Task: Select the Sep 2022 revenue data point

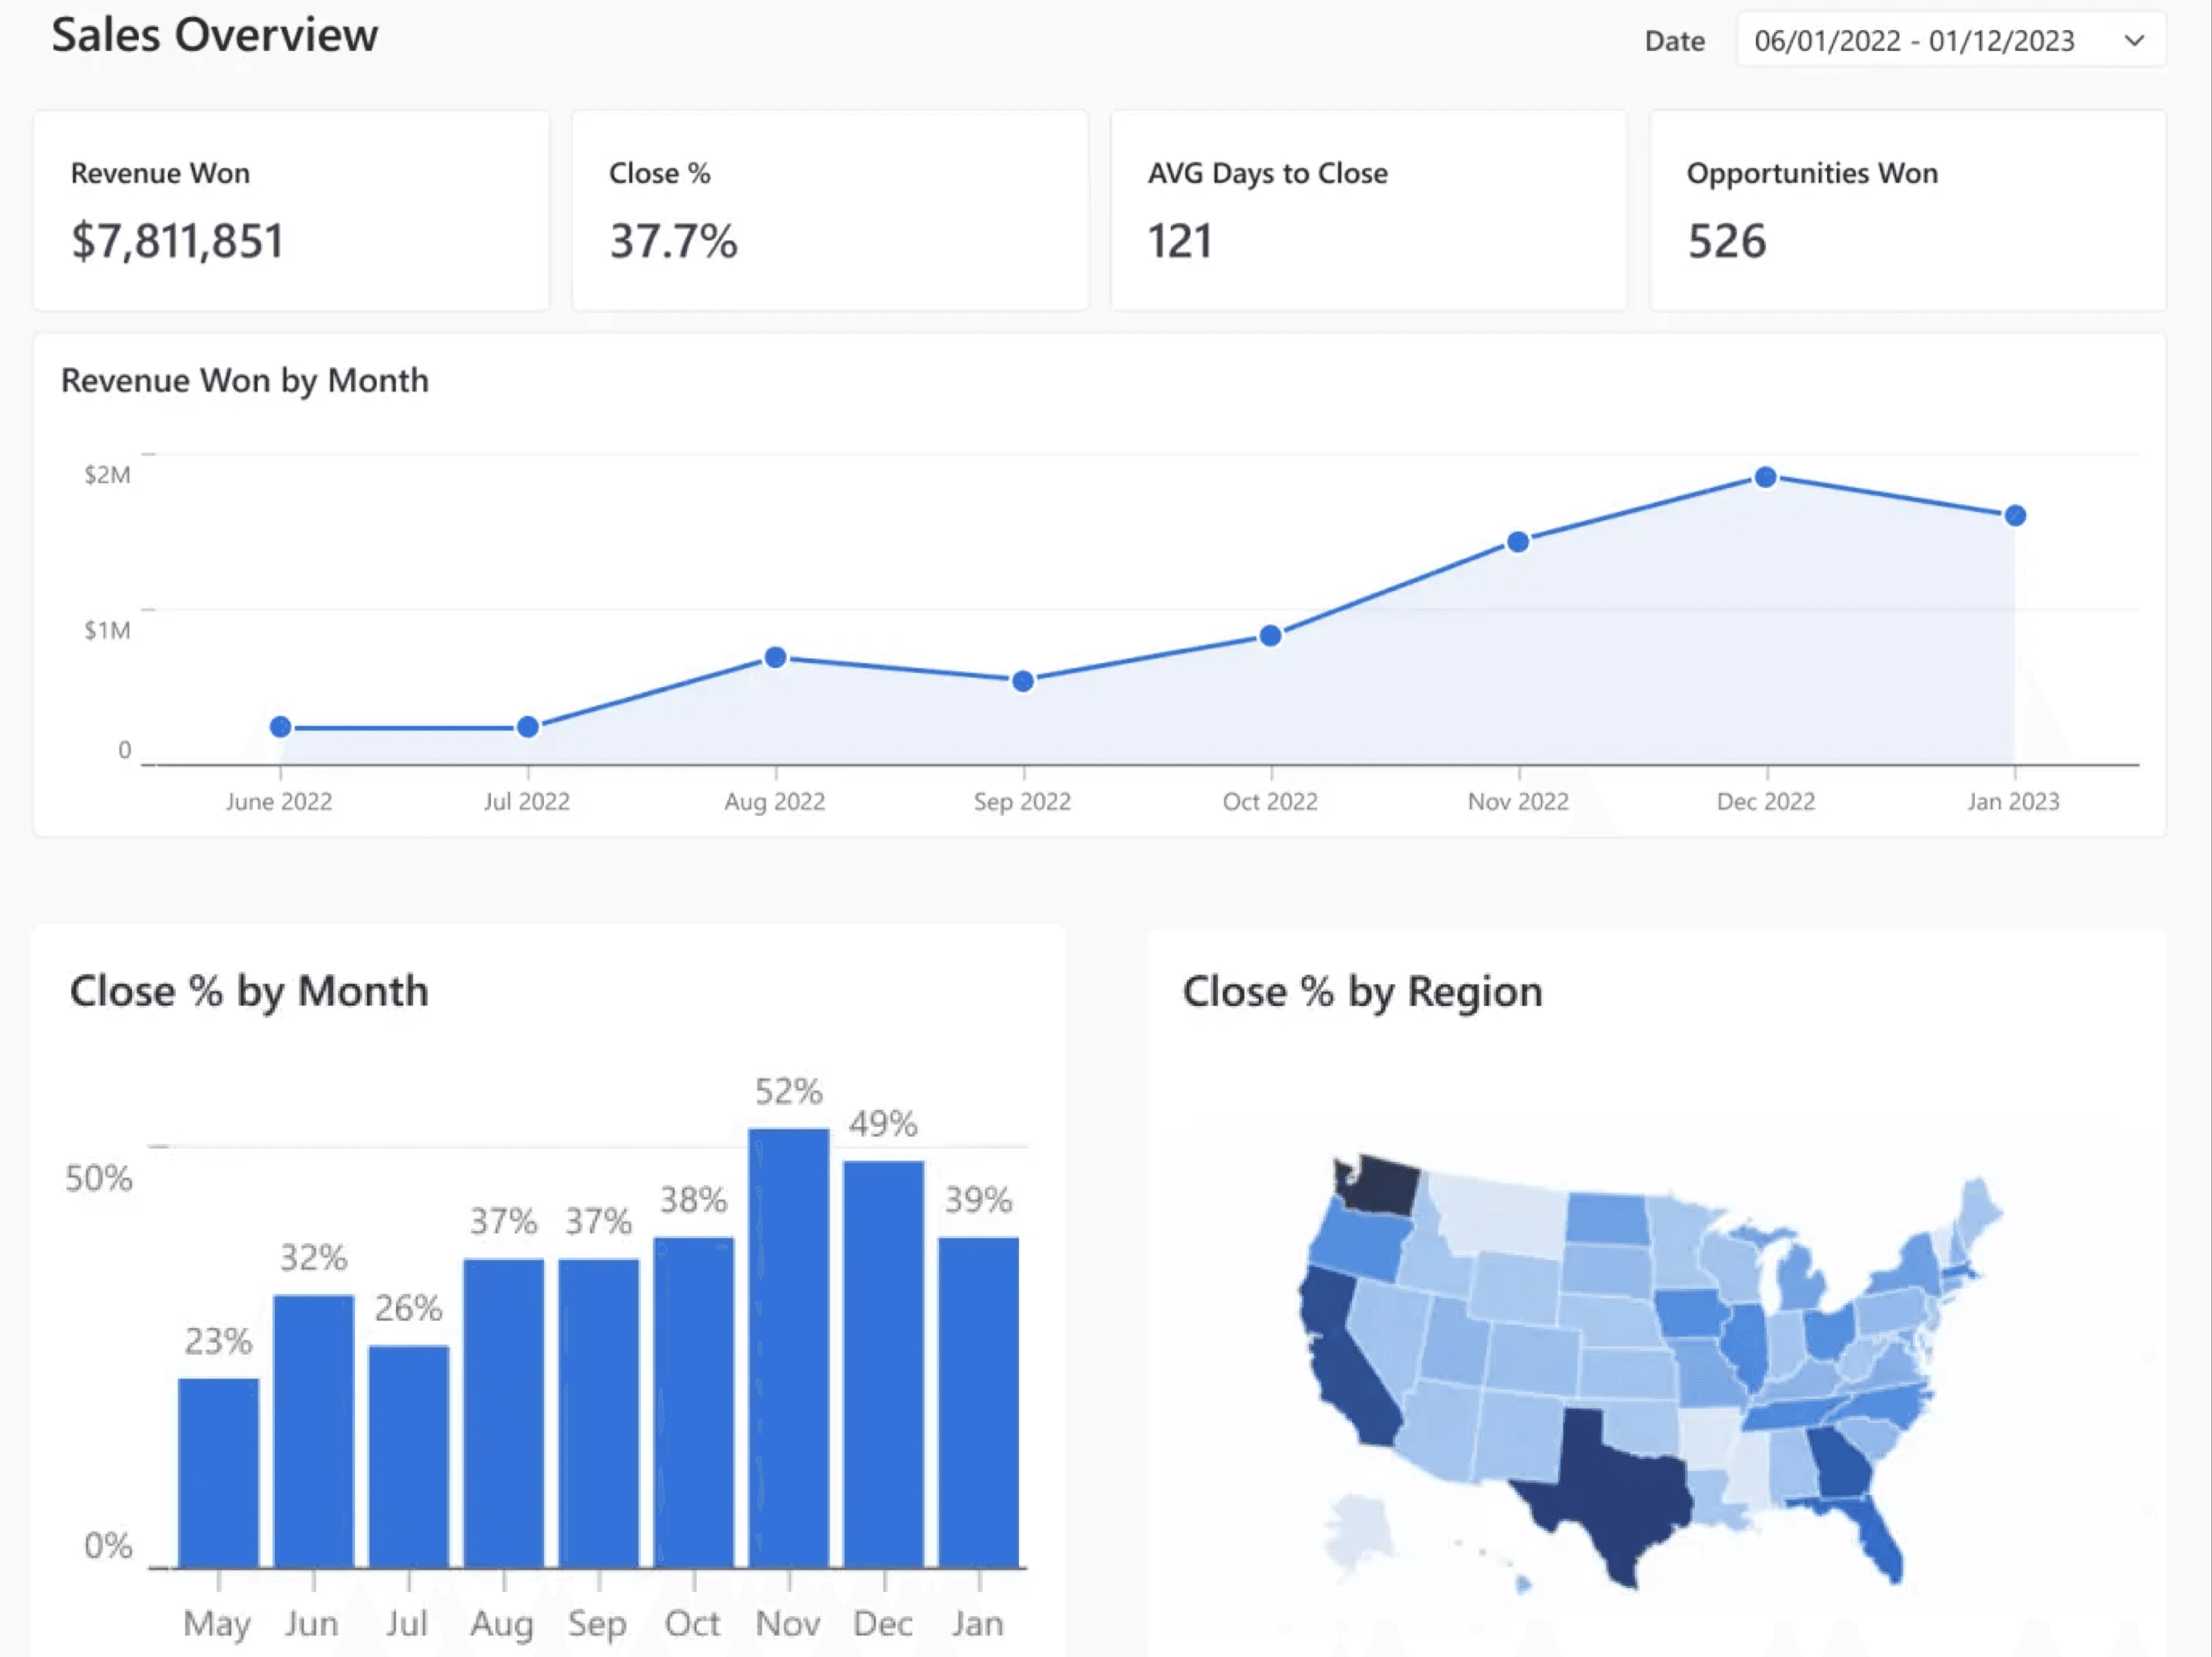Action: pyautogui.click(x=1023, y=682)
